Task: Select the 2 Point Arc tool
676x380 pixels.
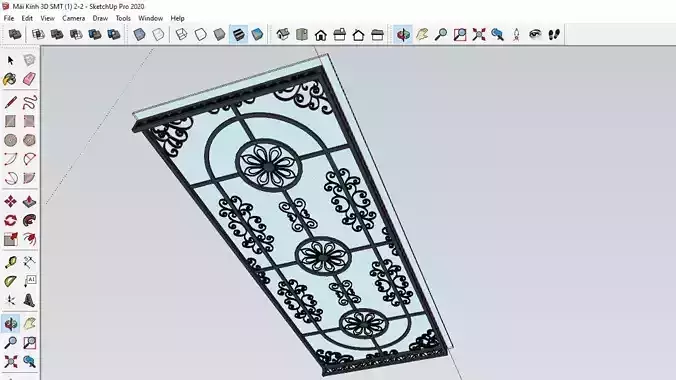Action: (x=29, y=159)
